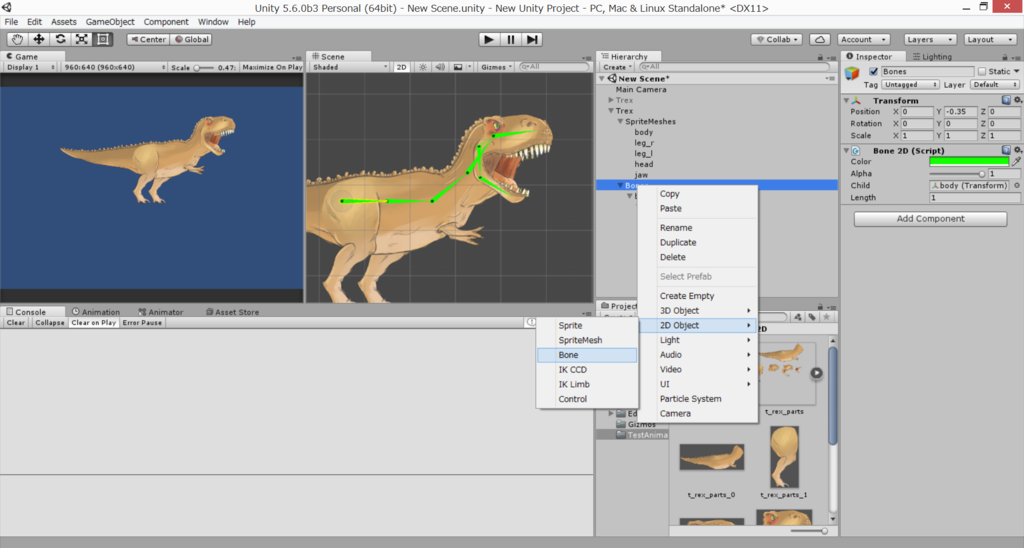Select the Move tool
This screenshot has width=1024, height=548.
(39, 39)
